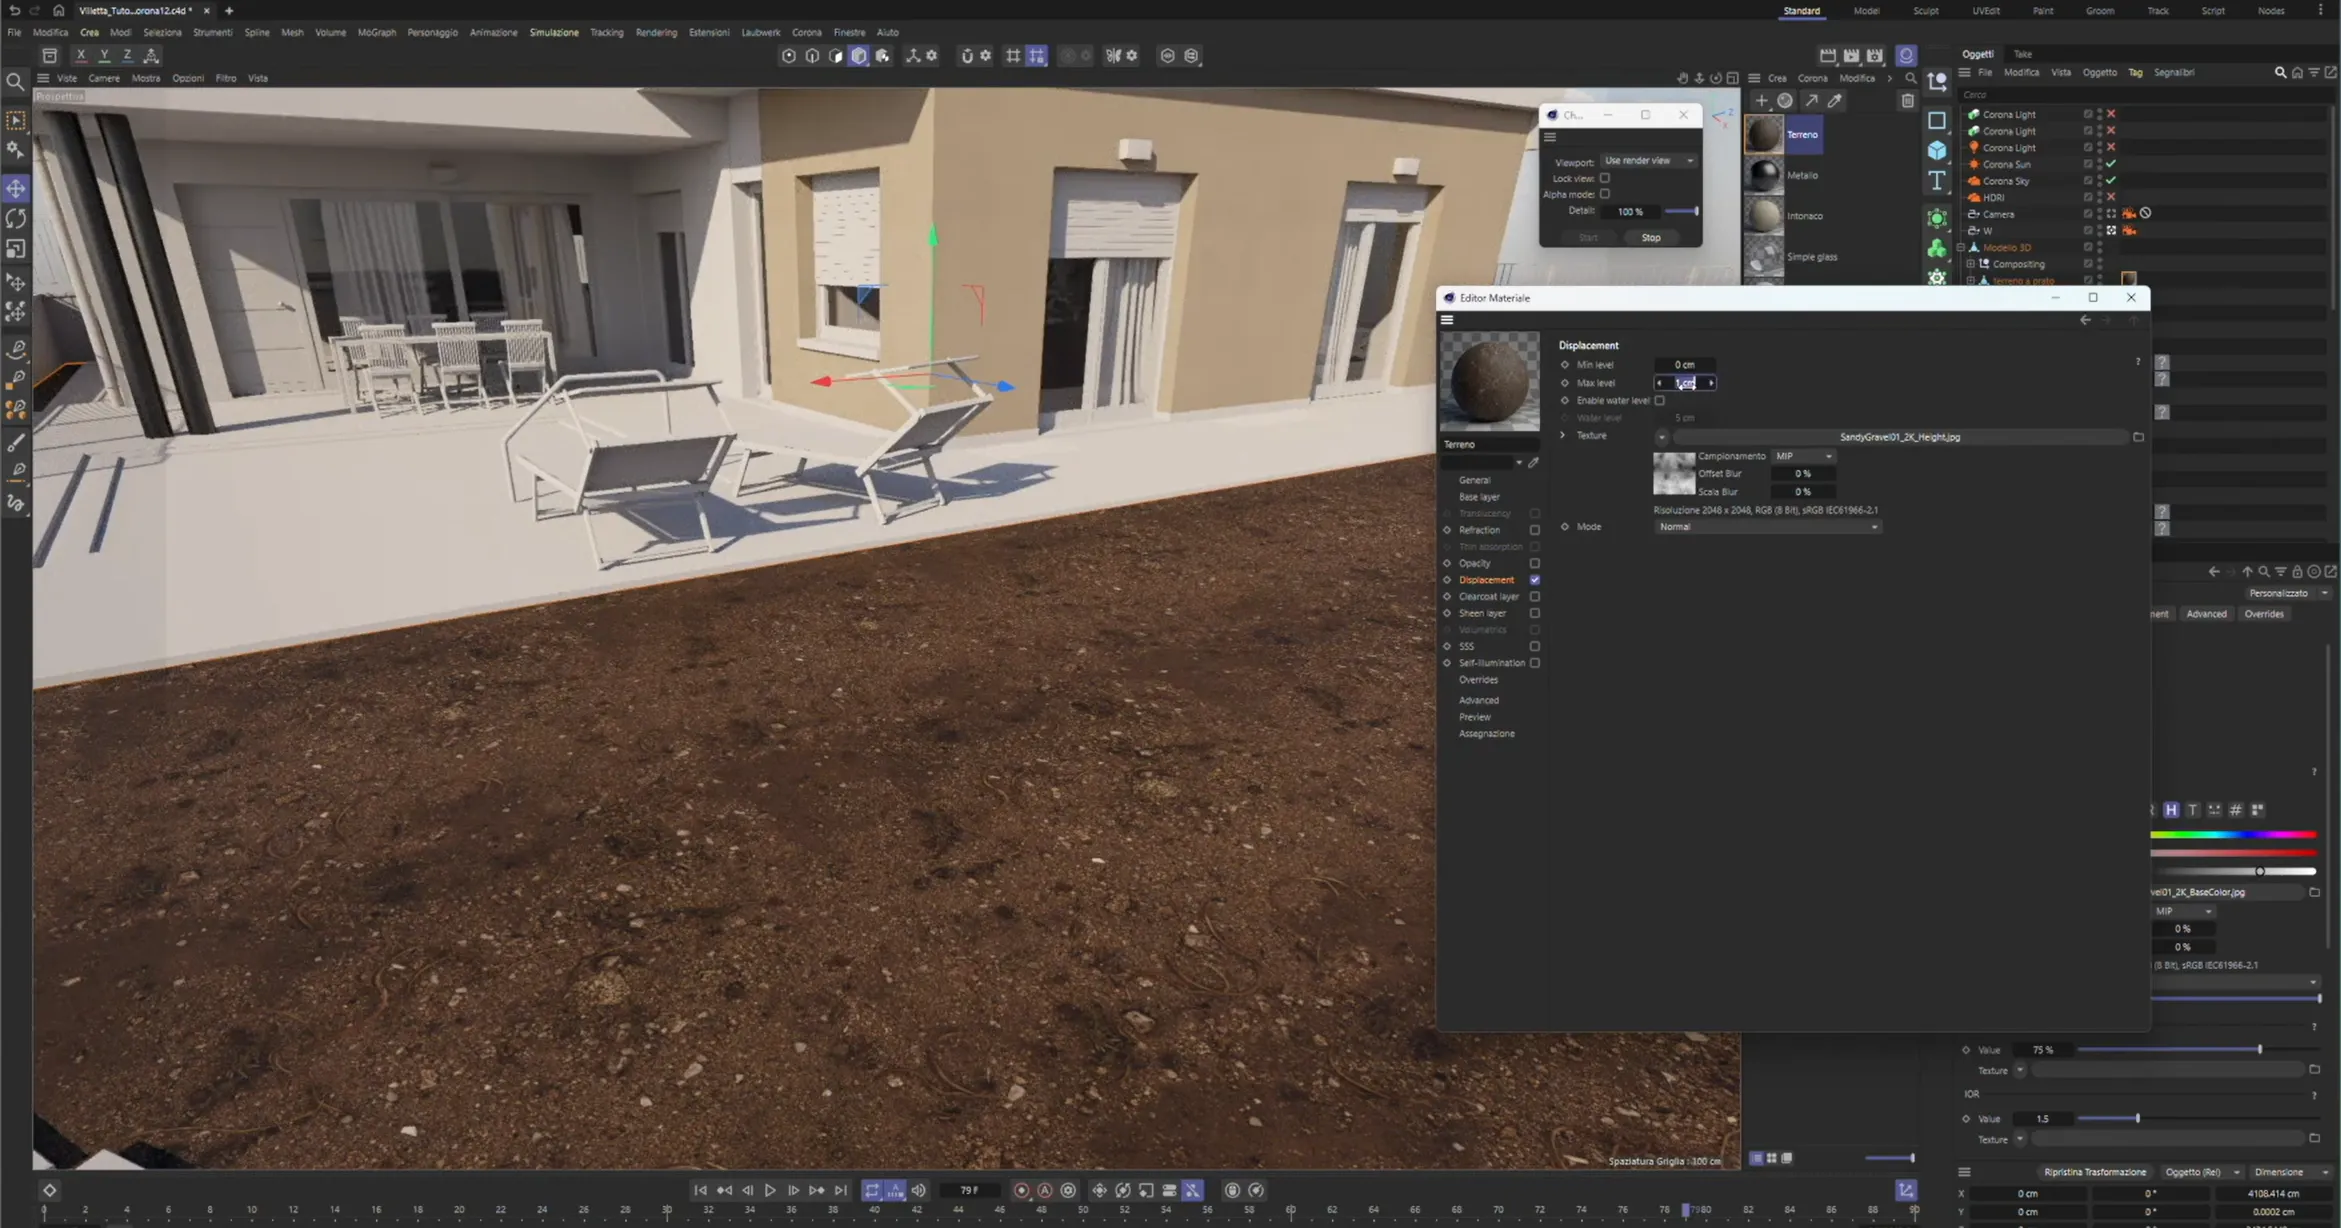Select the Move tool in left toolbar
Image resolution: width=2341 pixels, height=1228 pixels.
(x=16, y=188)
